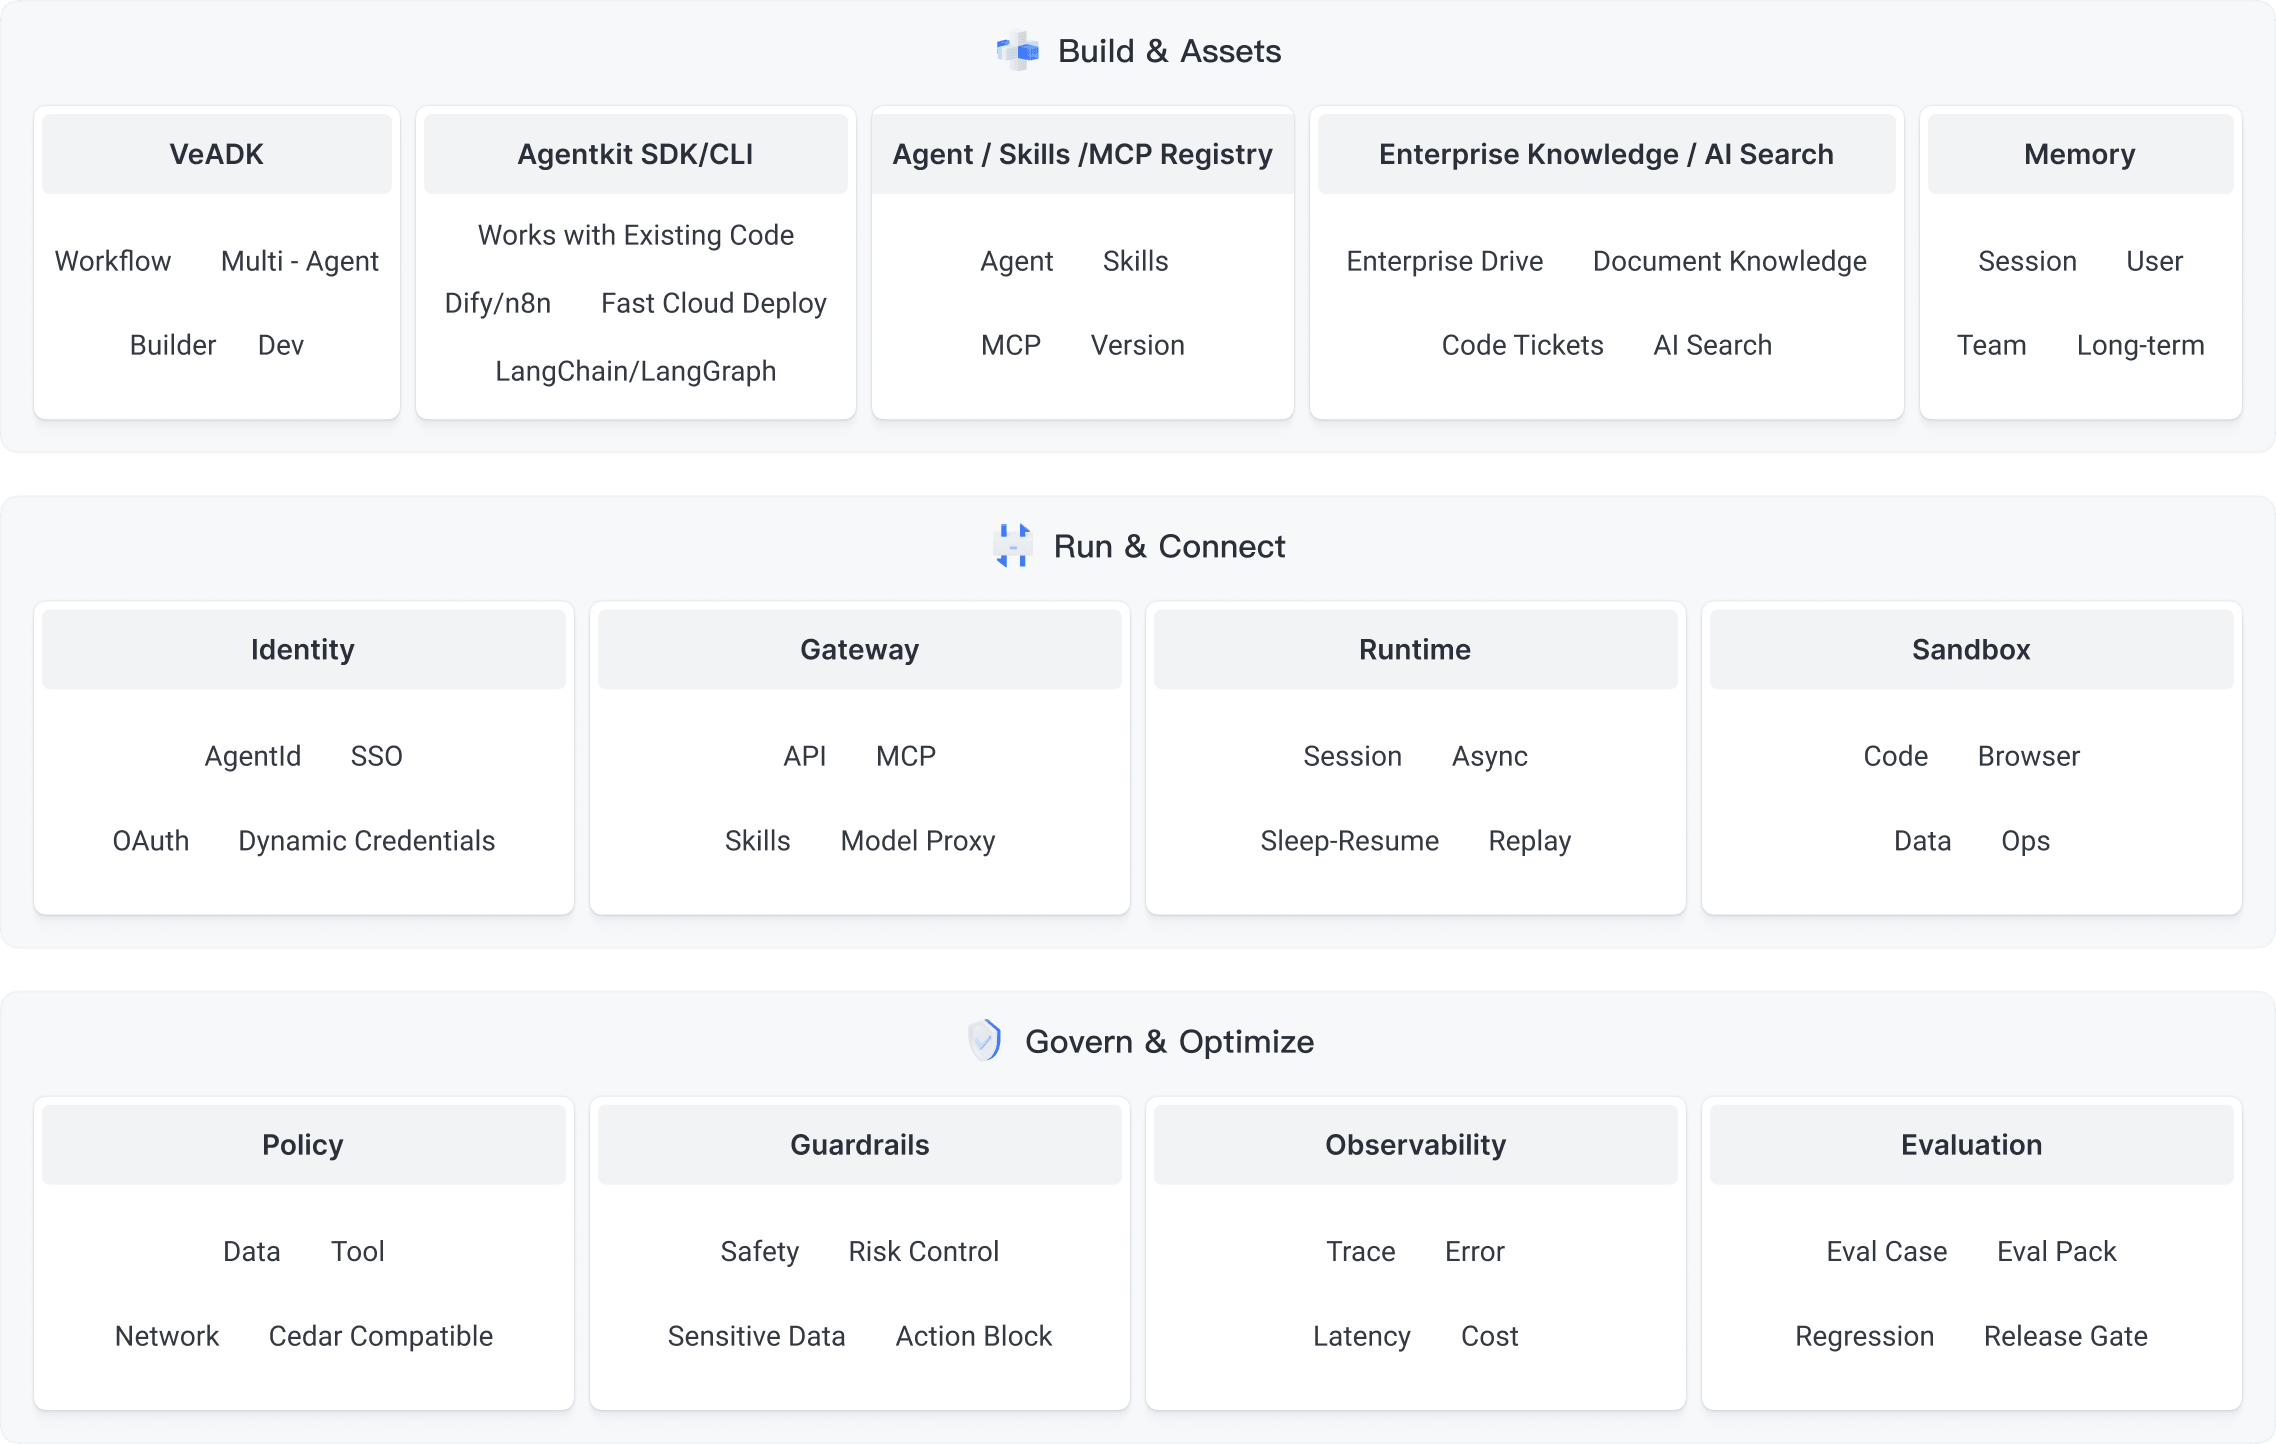Click the LangChain/LangGraph label
Image resolution: width=2276 pixels, height=1444 pixels.
(x=636, y=371)
